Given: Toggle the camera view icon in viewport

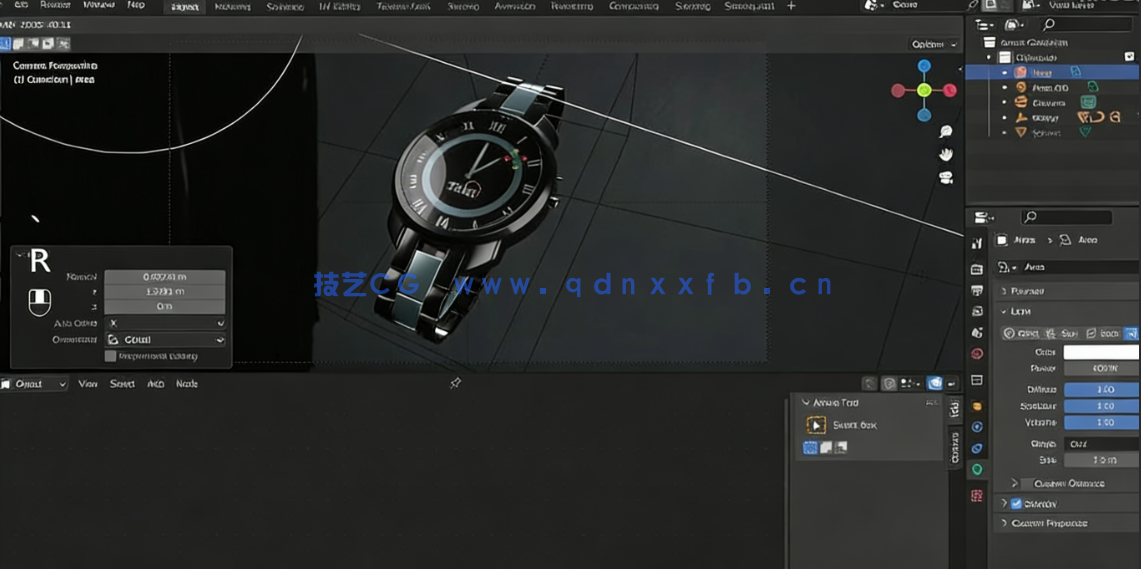Looking at the screenshot, I should pyautogui.click(x=946, y=177).
